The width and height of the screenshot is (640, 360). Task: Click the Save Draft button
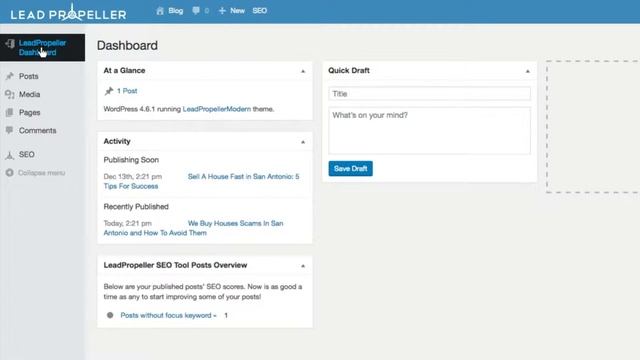coord(350,169)
